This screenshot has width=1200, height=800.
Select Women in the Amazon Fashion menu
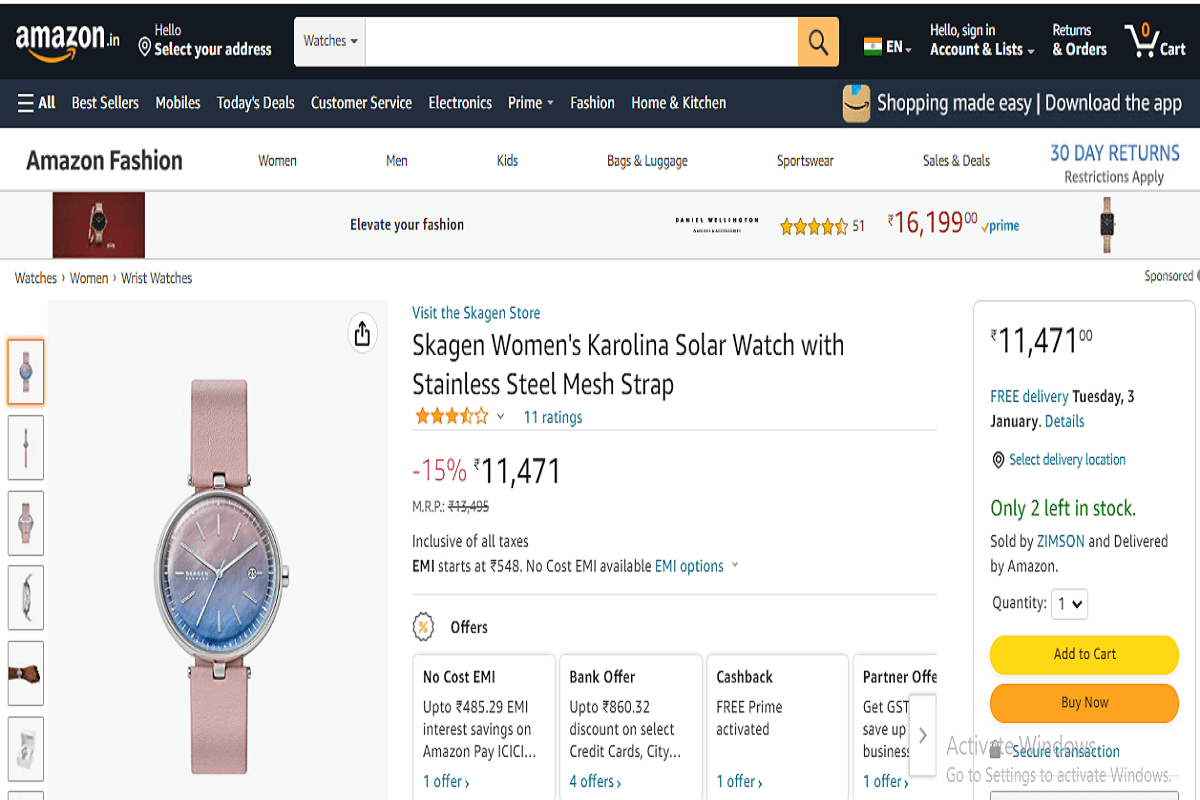[277, 160]
